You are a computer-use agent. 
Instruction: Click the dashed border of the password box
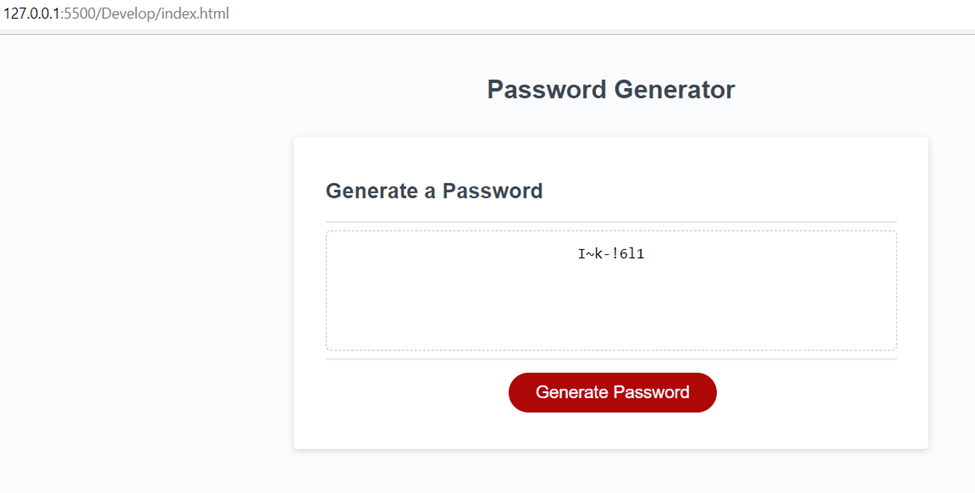point(611,231)
